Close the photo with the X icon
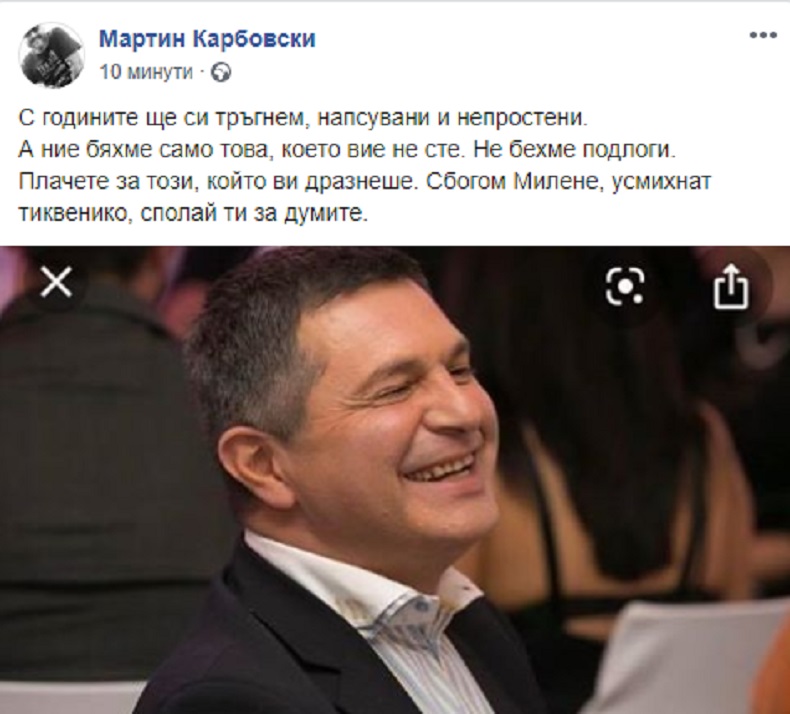 (56, 282)
